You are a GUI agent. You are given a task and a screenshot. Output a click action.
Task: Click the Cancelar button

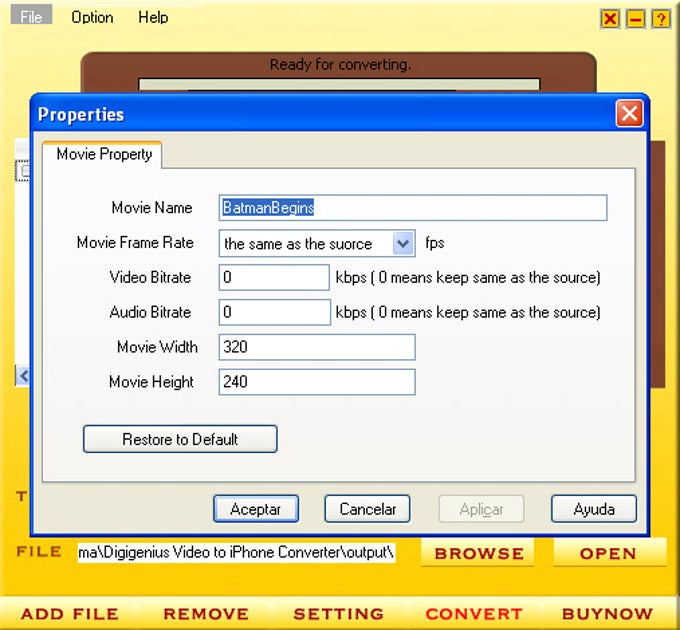[367, 509]
